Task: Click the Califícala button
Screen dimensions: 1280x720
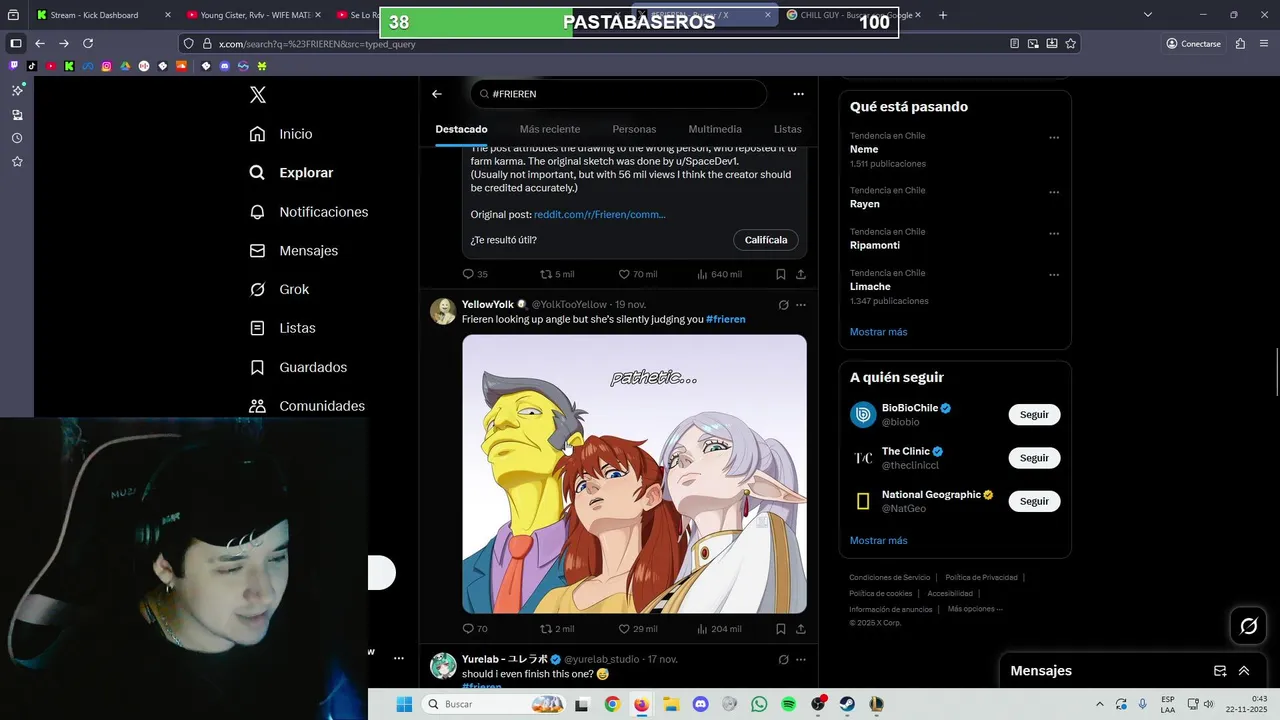Action: [x=766, y=240]
